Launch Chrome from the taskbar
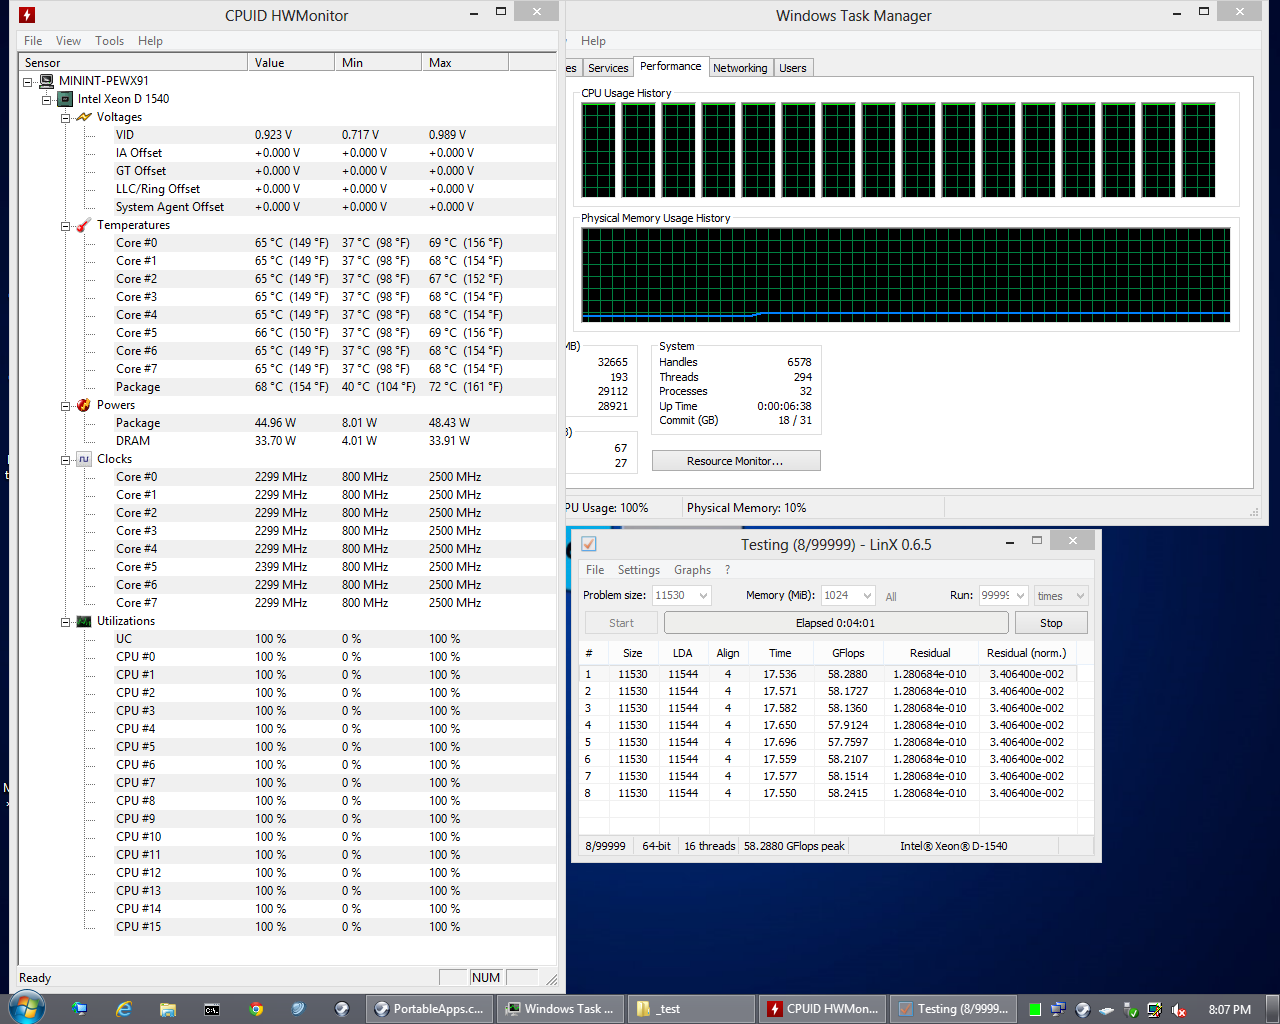The width and height of the screenshot is (1280, 1024). 256,1009
